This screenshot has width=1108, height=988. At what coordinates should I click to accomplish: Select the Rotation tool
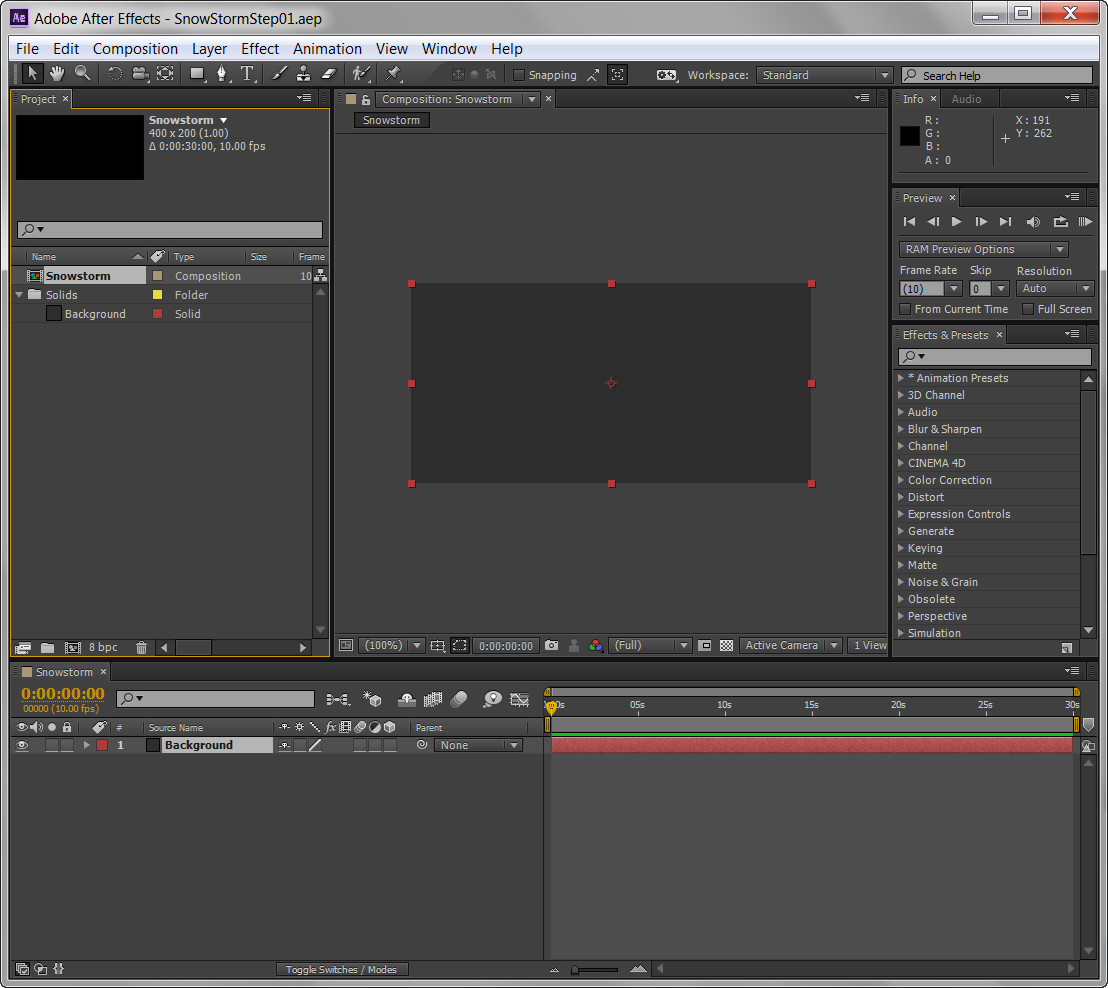pos(114,73)
